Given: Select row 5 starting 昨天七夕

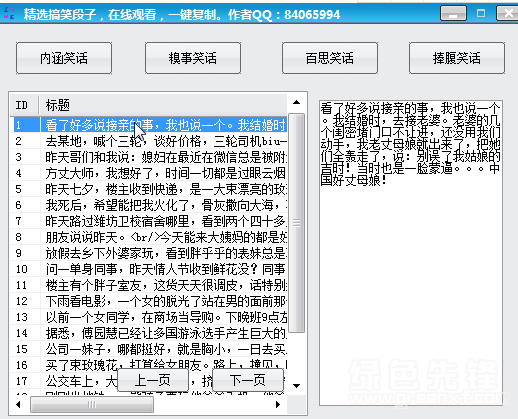Looking at the screenshot, I should coord(149,189).
